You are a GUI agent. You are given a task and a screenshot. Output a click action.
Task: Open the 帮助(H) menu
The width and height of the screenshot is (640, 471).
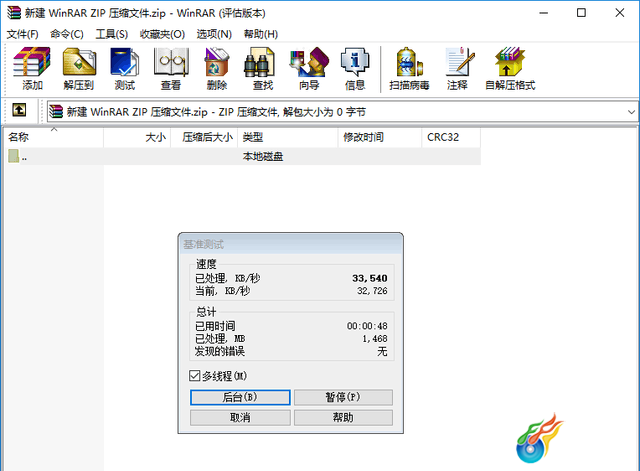[261, 34]
